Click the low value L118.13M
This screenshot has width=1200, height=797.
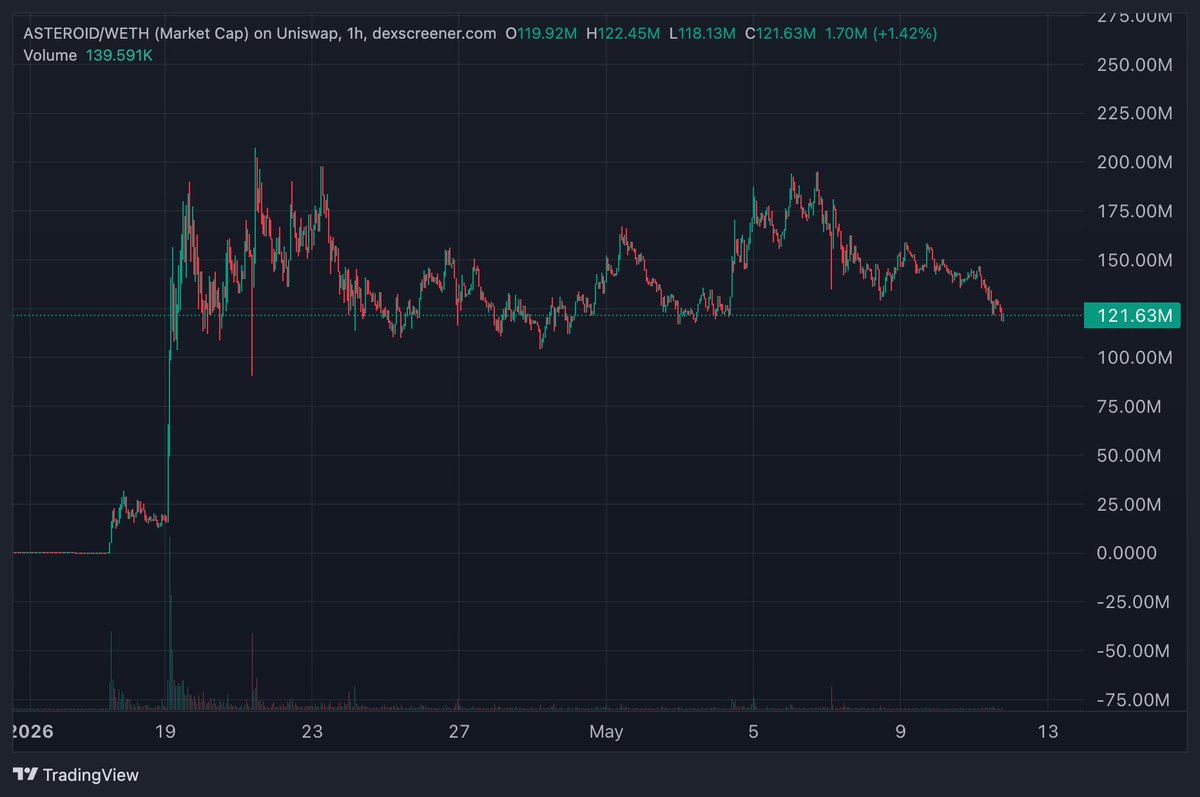coord(701,33)
